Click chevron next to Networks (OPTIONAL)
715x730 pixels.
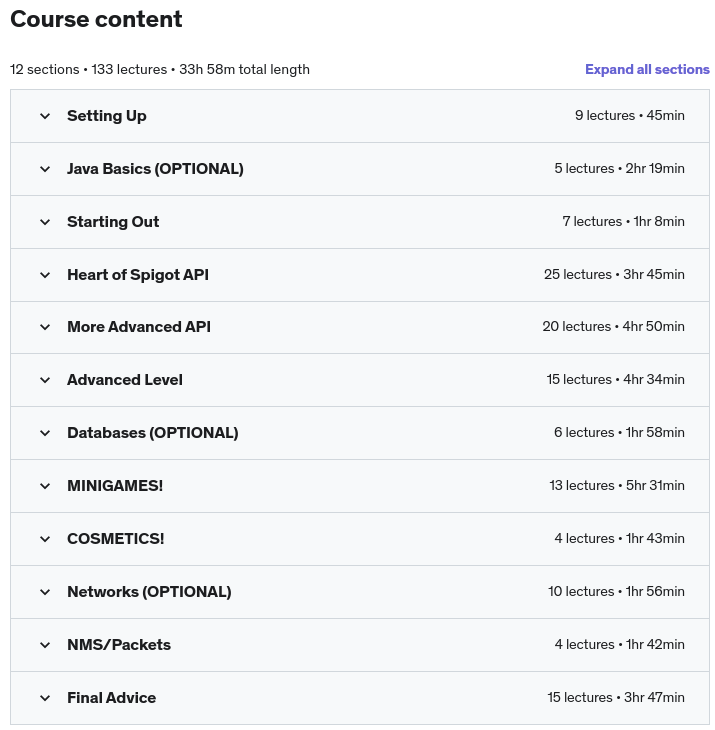[x=45, y=592]
